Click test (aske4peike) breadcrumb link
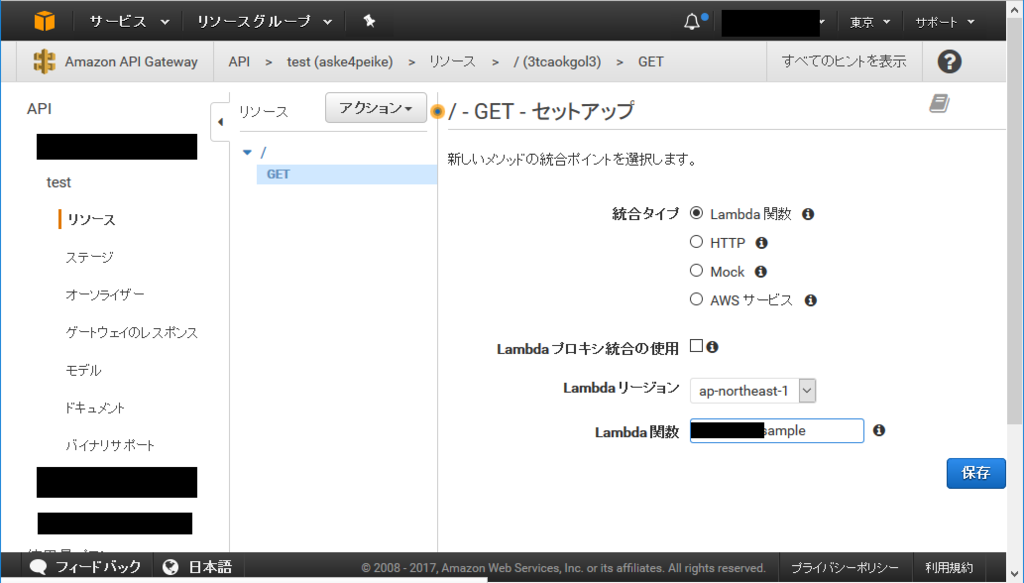1024x583 pixels. 340,61
